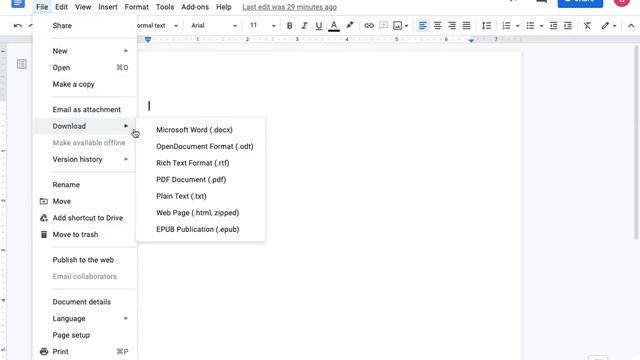The width and height of the screenshot is (640, 360).
Task: Open the Edit menu
Action: click(x=61, y=7)
